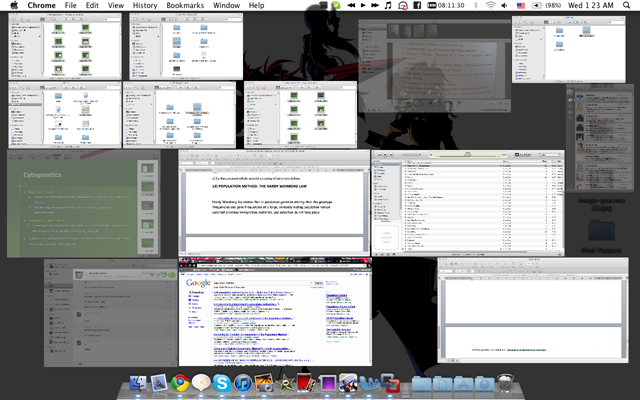Open the volume control in menu bar
This screenshot has width=640, height=400.
coord(504,5)
